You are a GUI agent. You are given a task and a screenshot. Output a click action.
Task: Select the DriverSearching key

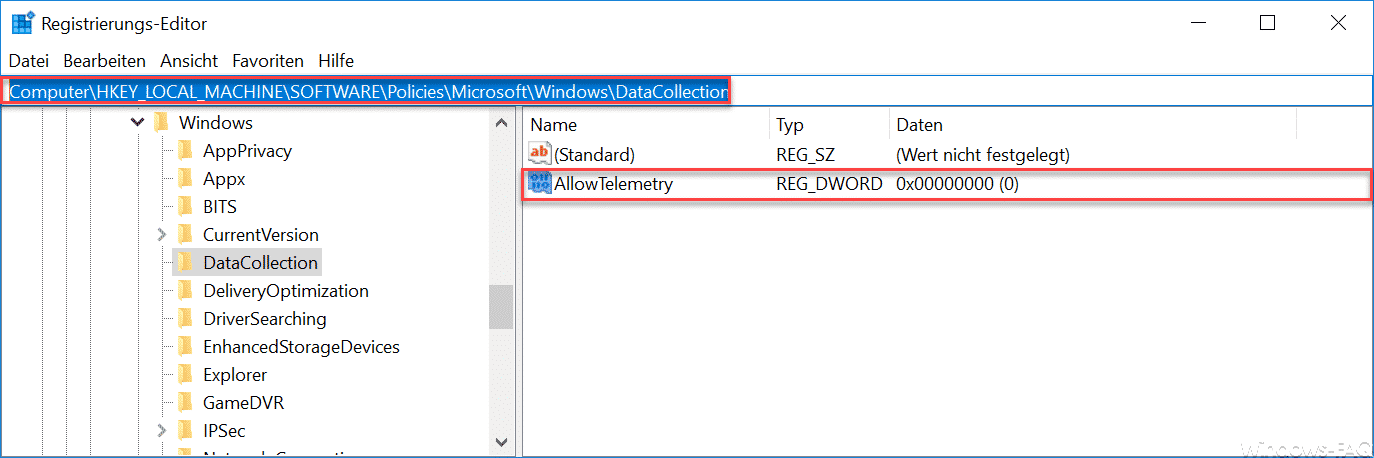264,319
